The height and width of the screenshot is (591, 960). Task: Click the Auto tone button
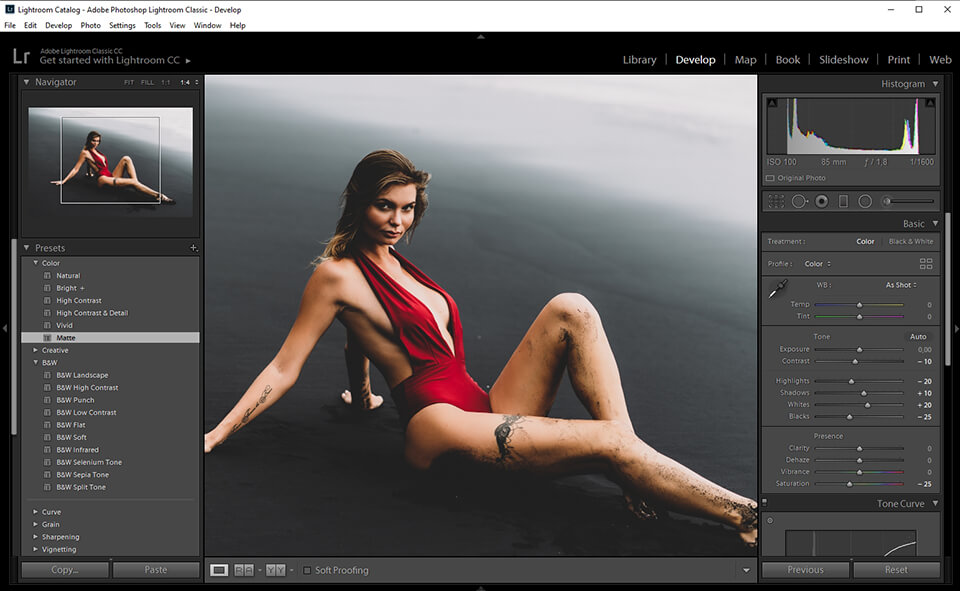917,337
